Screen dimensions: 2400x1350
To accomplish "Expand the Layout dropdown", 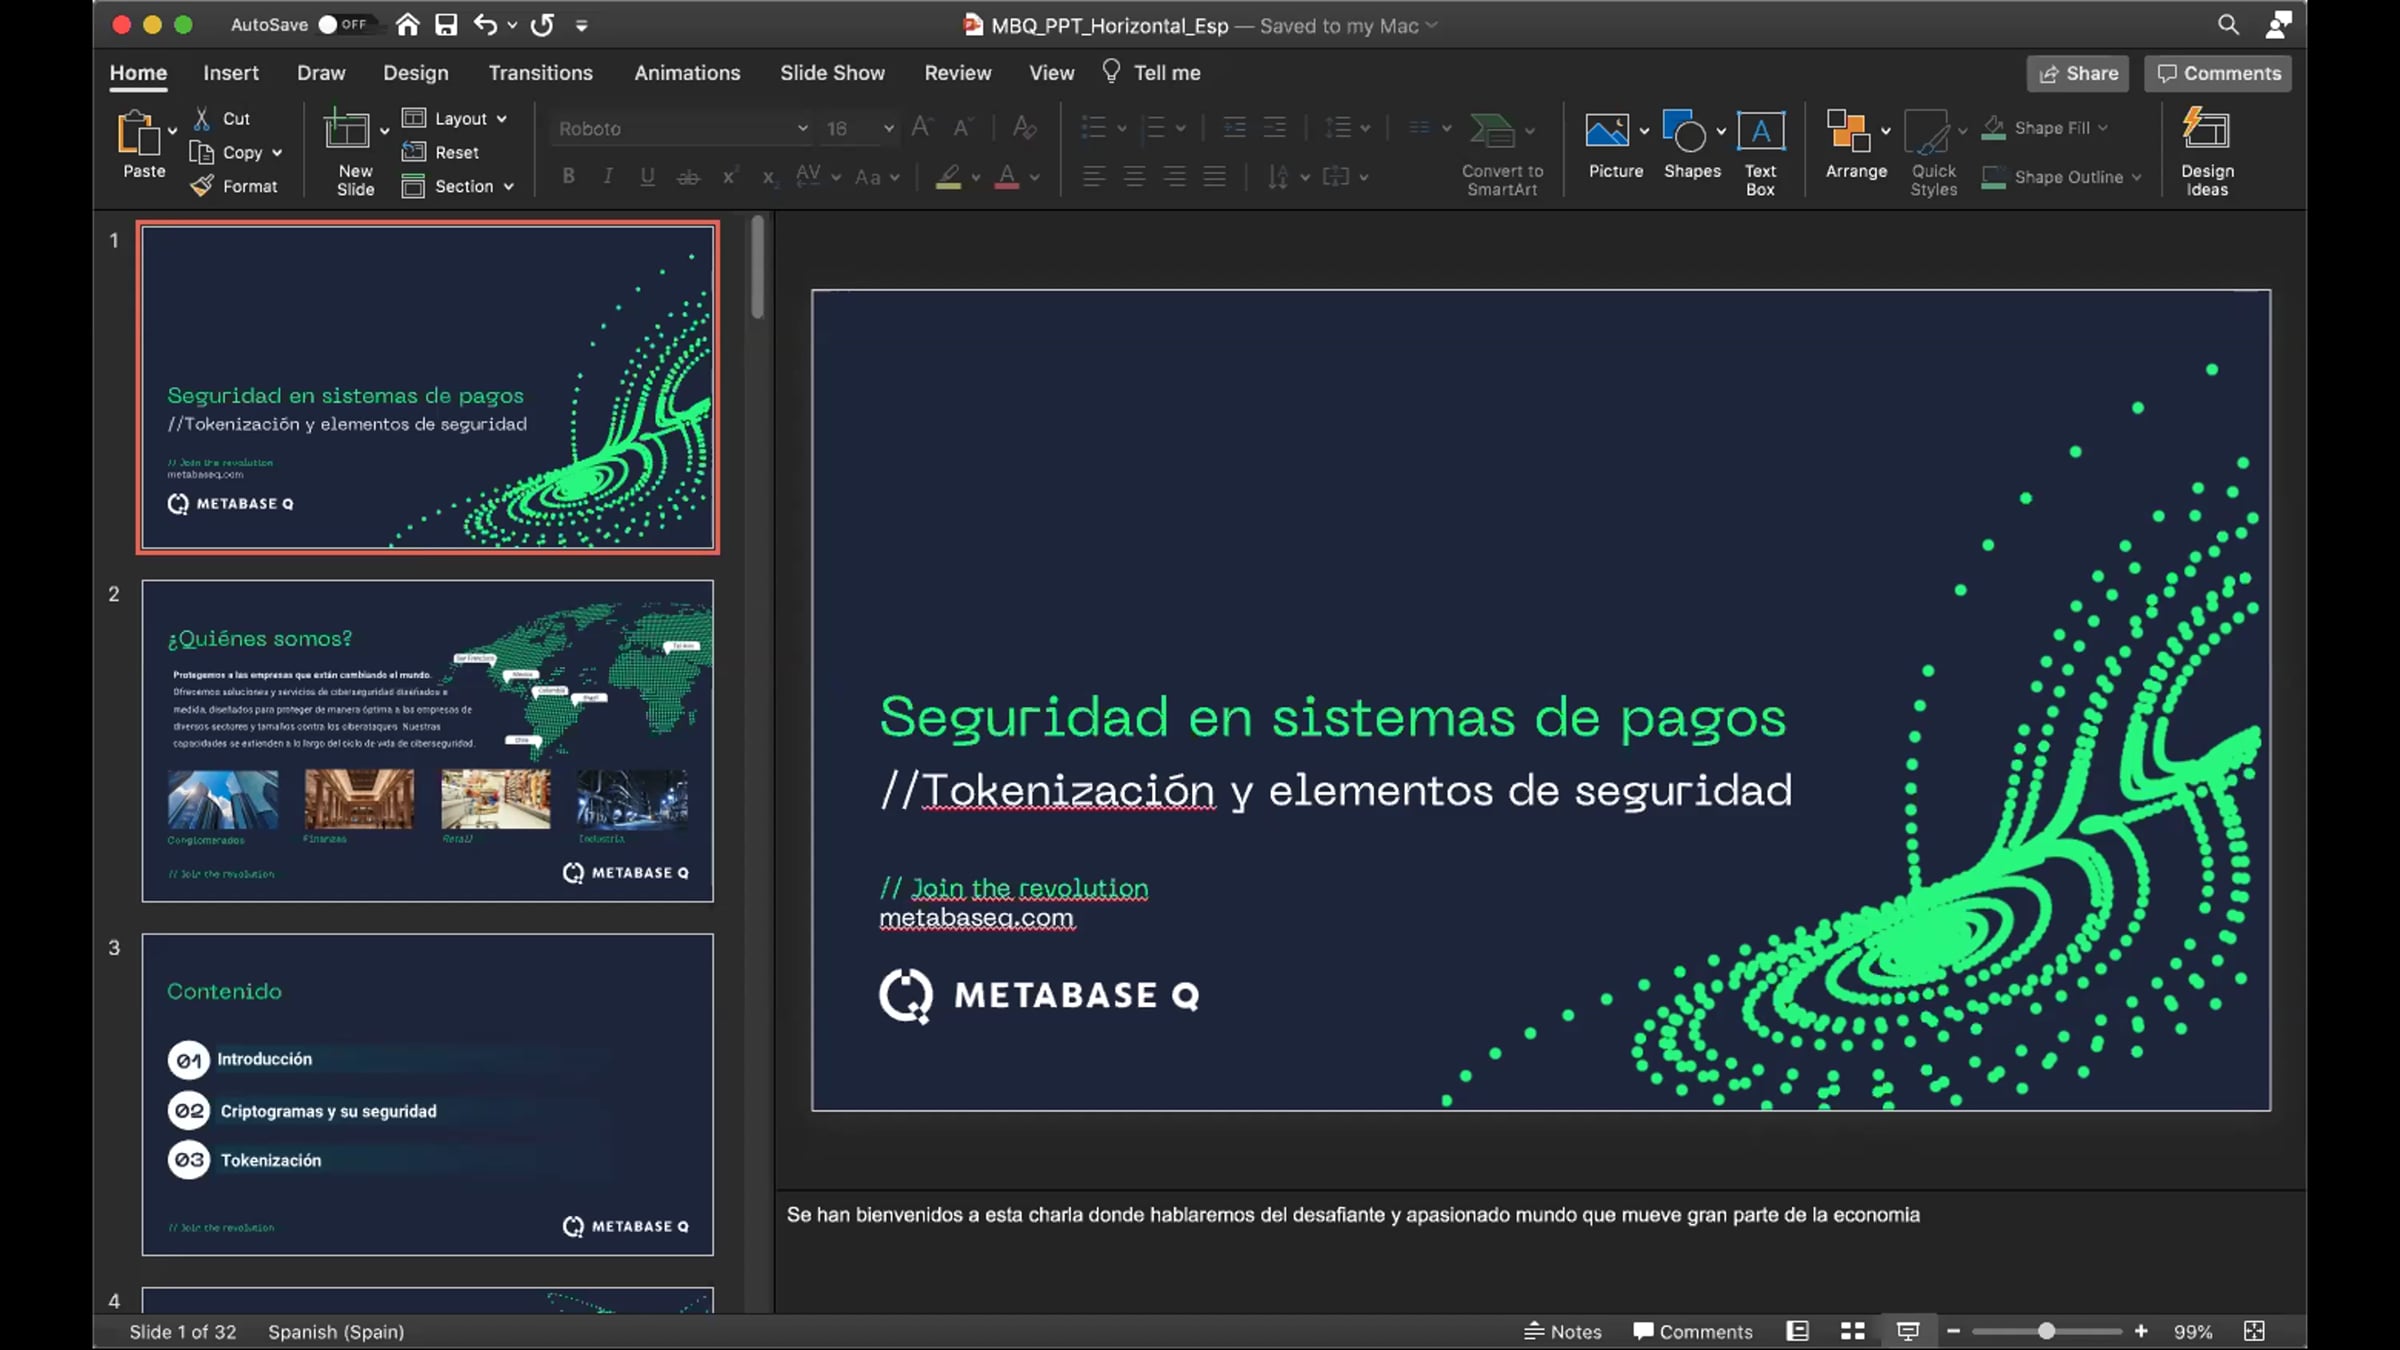I will coord(455,119).
